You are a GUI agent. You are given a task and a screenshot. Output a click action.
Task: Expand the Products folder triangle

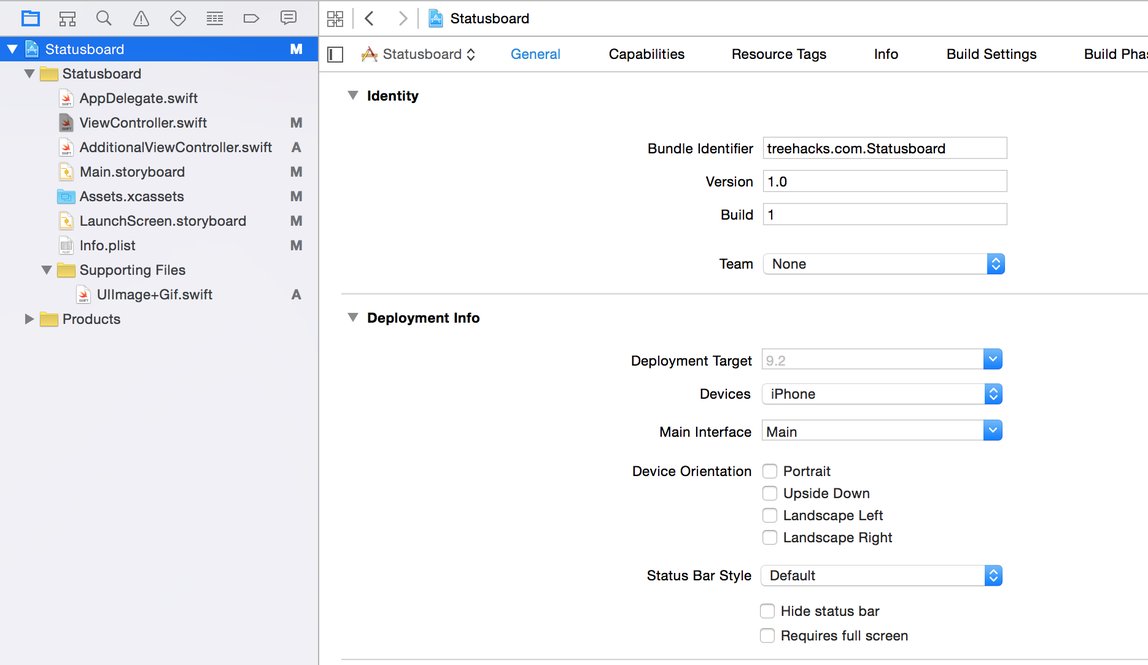click(x=29, y=319)
